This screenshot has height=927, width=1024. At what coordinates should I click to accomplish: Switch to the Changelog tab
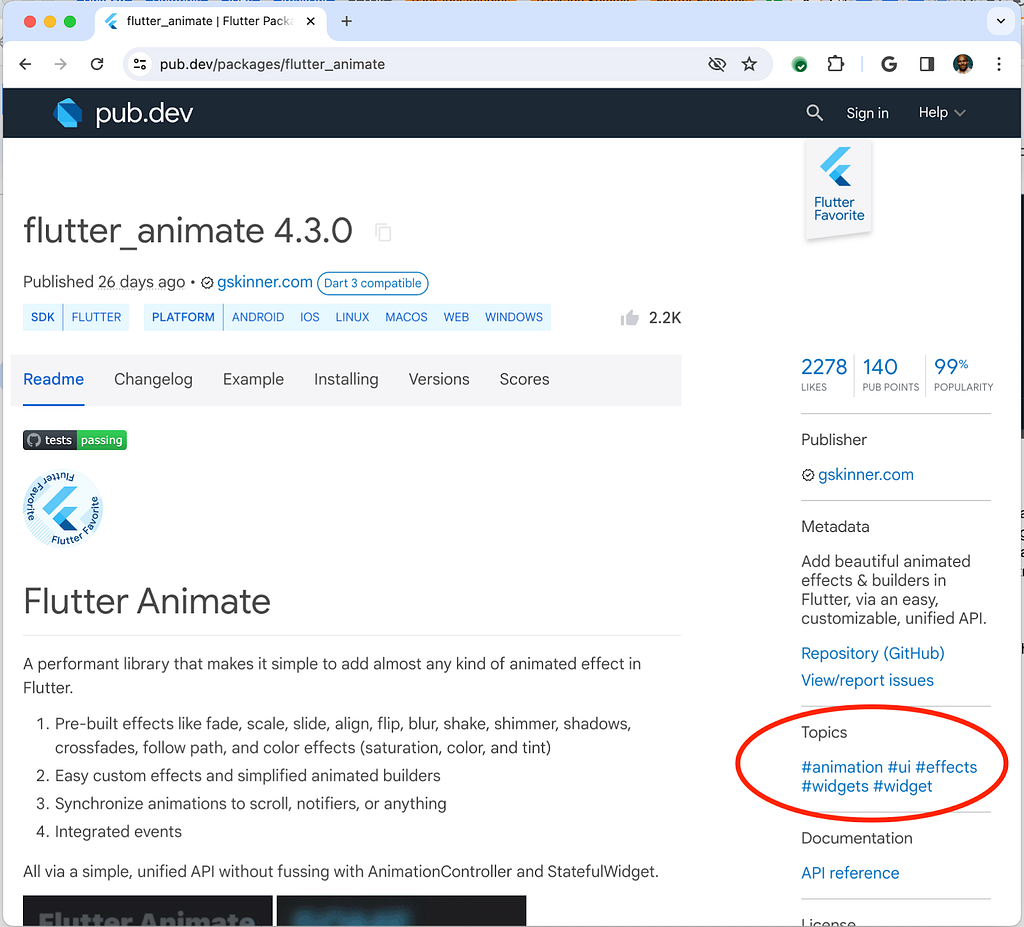coord(153,380)
